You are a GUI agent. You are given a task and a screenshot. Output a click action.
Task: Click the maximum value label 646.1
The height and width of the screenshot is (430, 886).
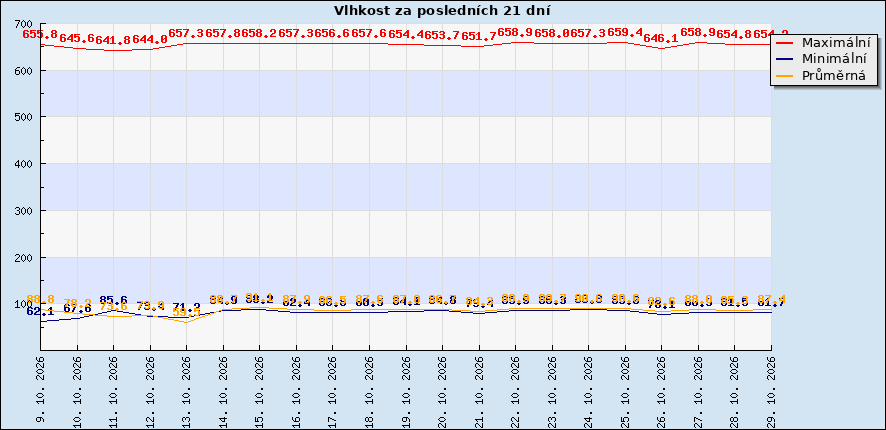point(662,38)
